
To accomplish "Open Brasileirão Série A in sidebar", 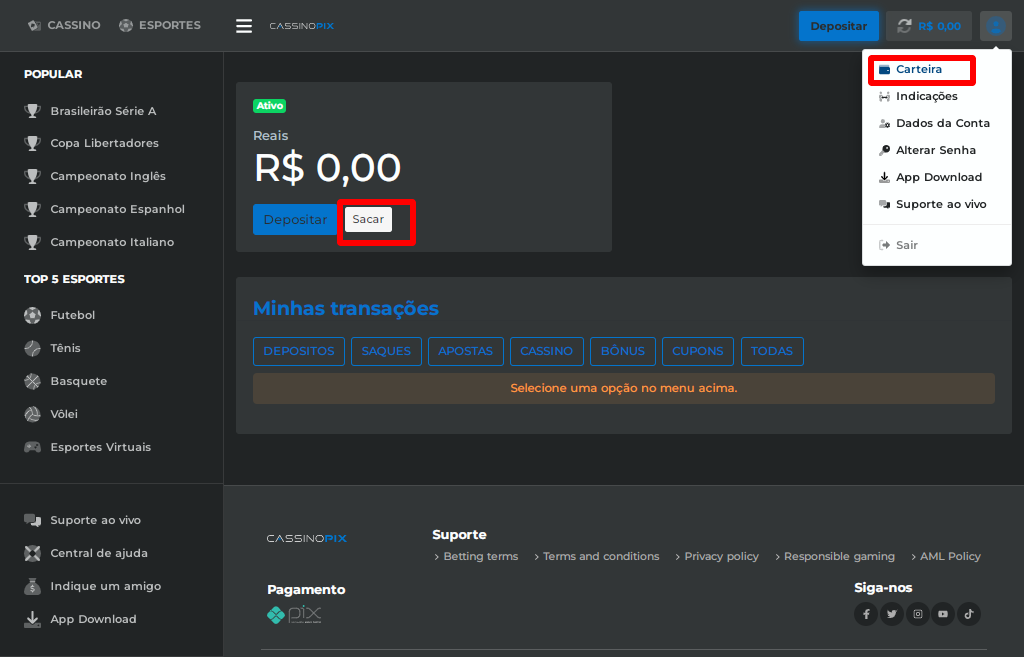I will click(x=103, y=111).
